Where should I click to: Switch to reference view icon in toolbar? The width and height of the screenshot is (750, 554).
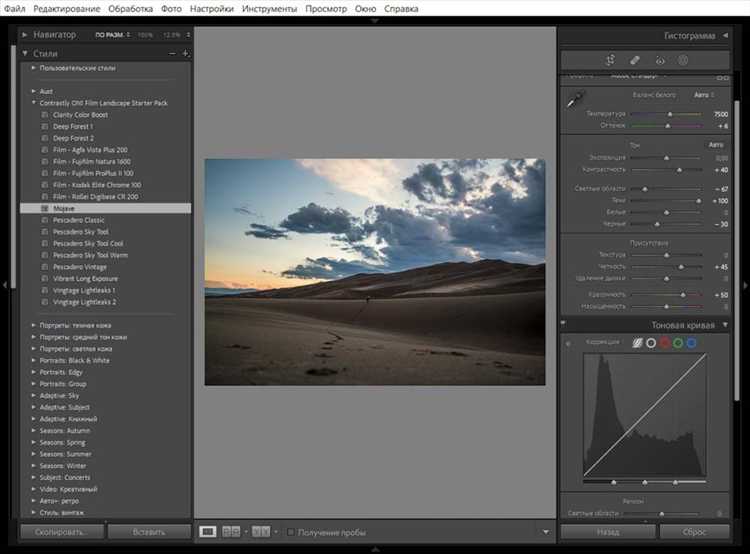tap(232, 532)
